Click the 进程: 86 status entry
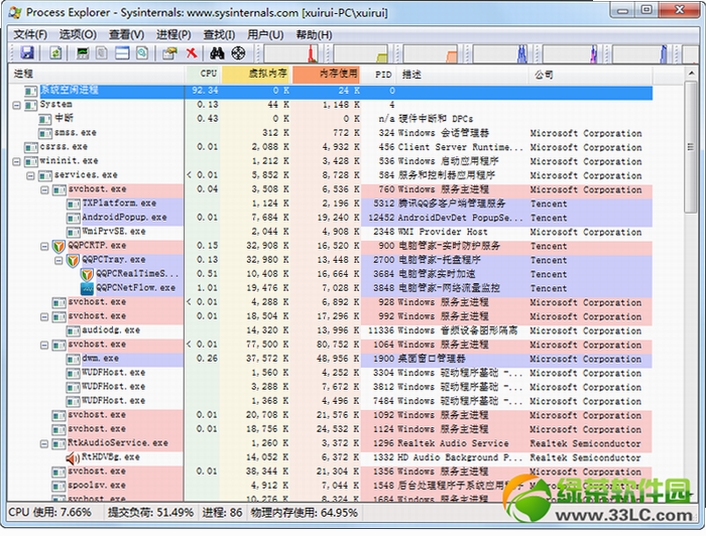The height and width of the screenshot is (536, 706). coord(222,513)
